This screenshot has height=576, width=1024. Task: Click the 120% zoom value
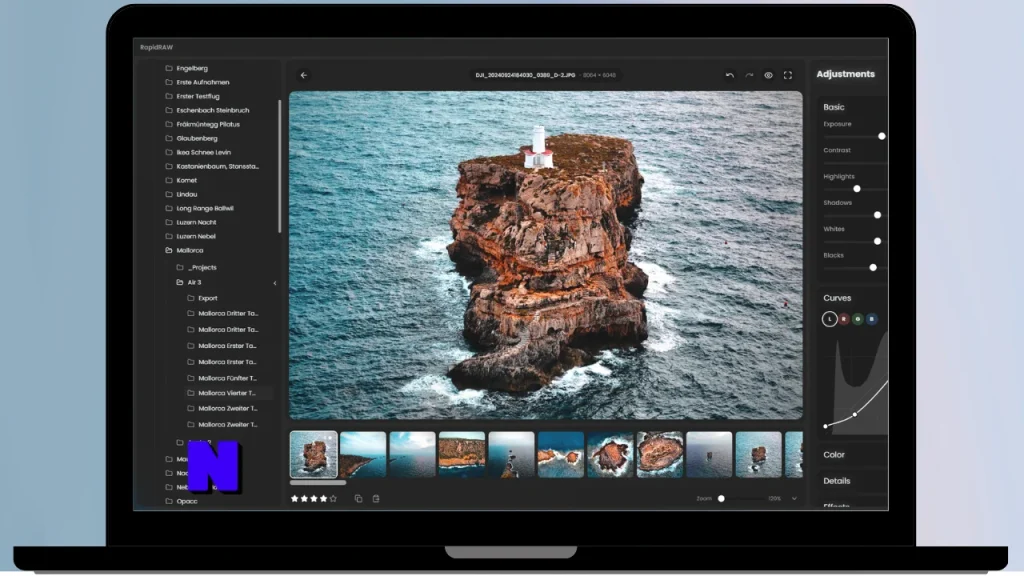click(x=775, y=498)
